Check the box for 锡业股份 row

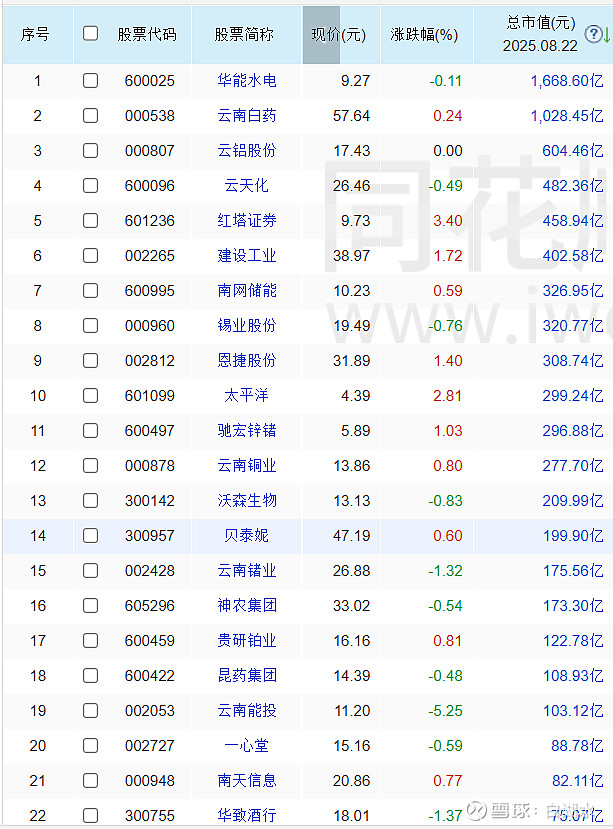click(90, 326)
